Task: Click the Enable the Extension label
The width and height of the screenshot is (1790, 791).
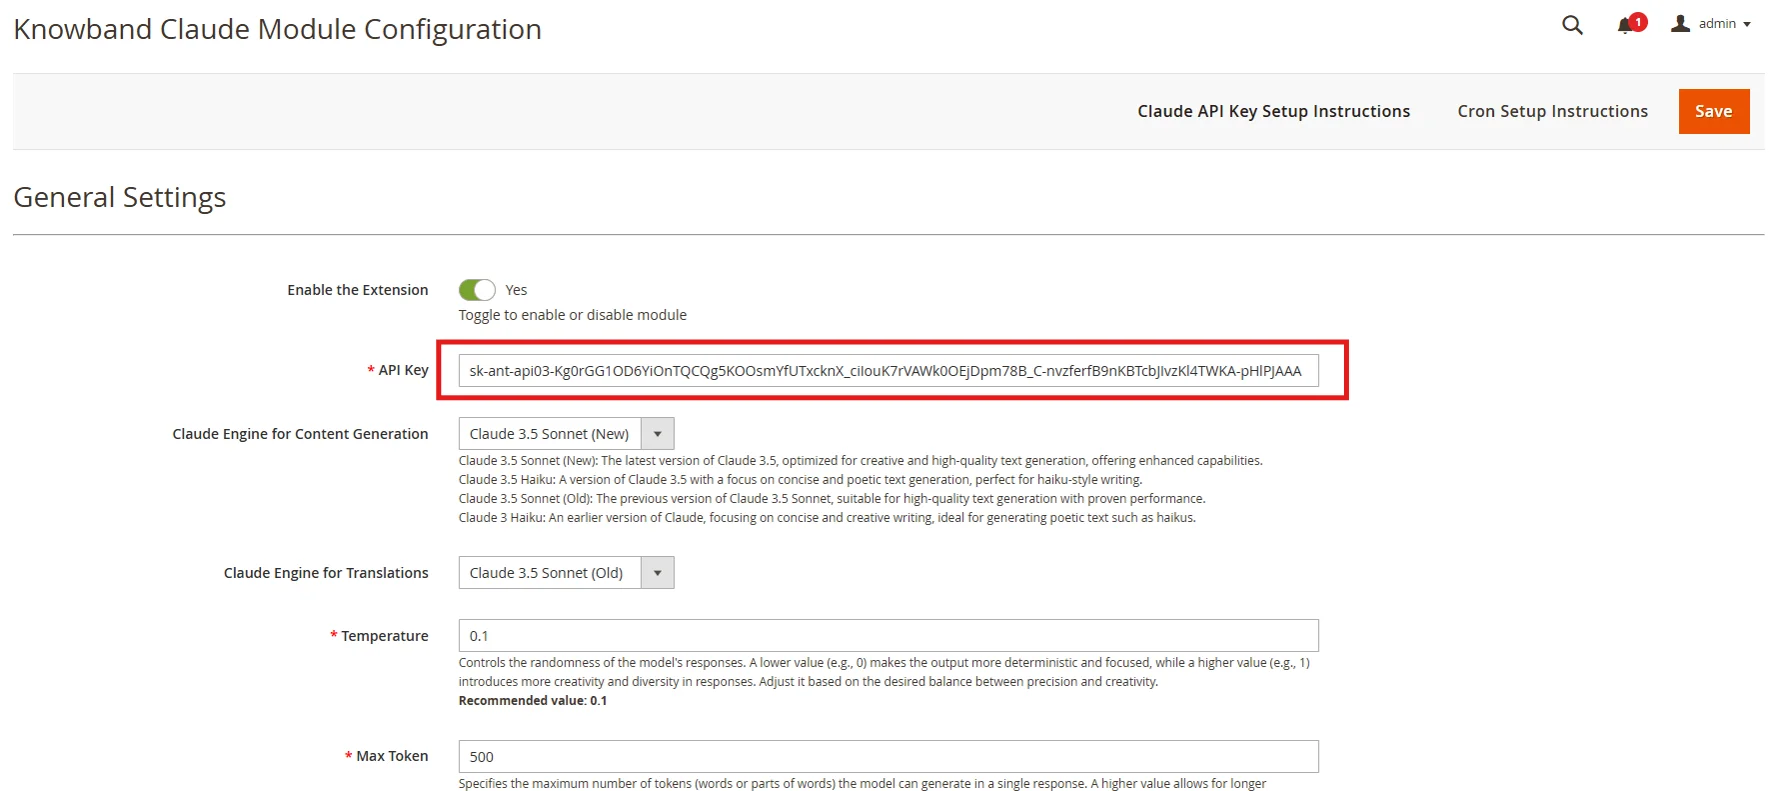Action: pyautogui.click(x=358, y=290)
